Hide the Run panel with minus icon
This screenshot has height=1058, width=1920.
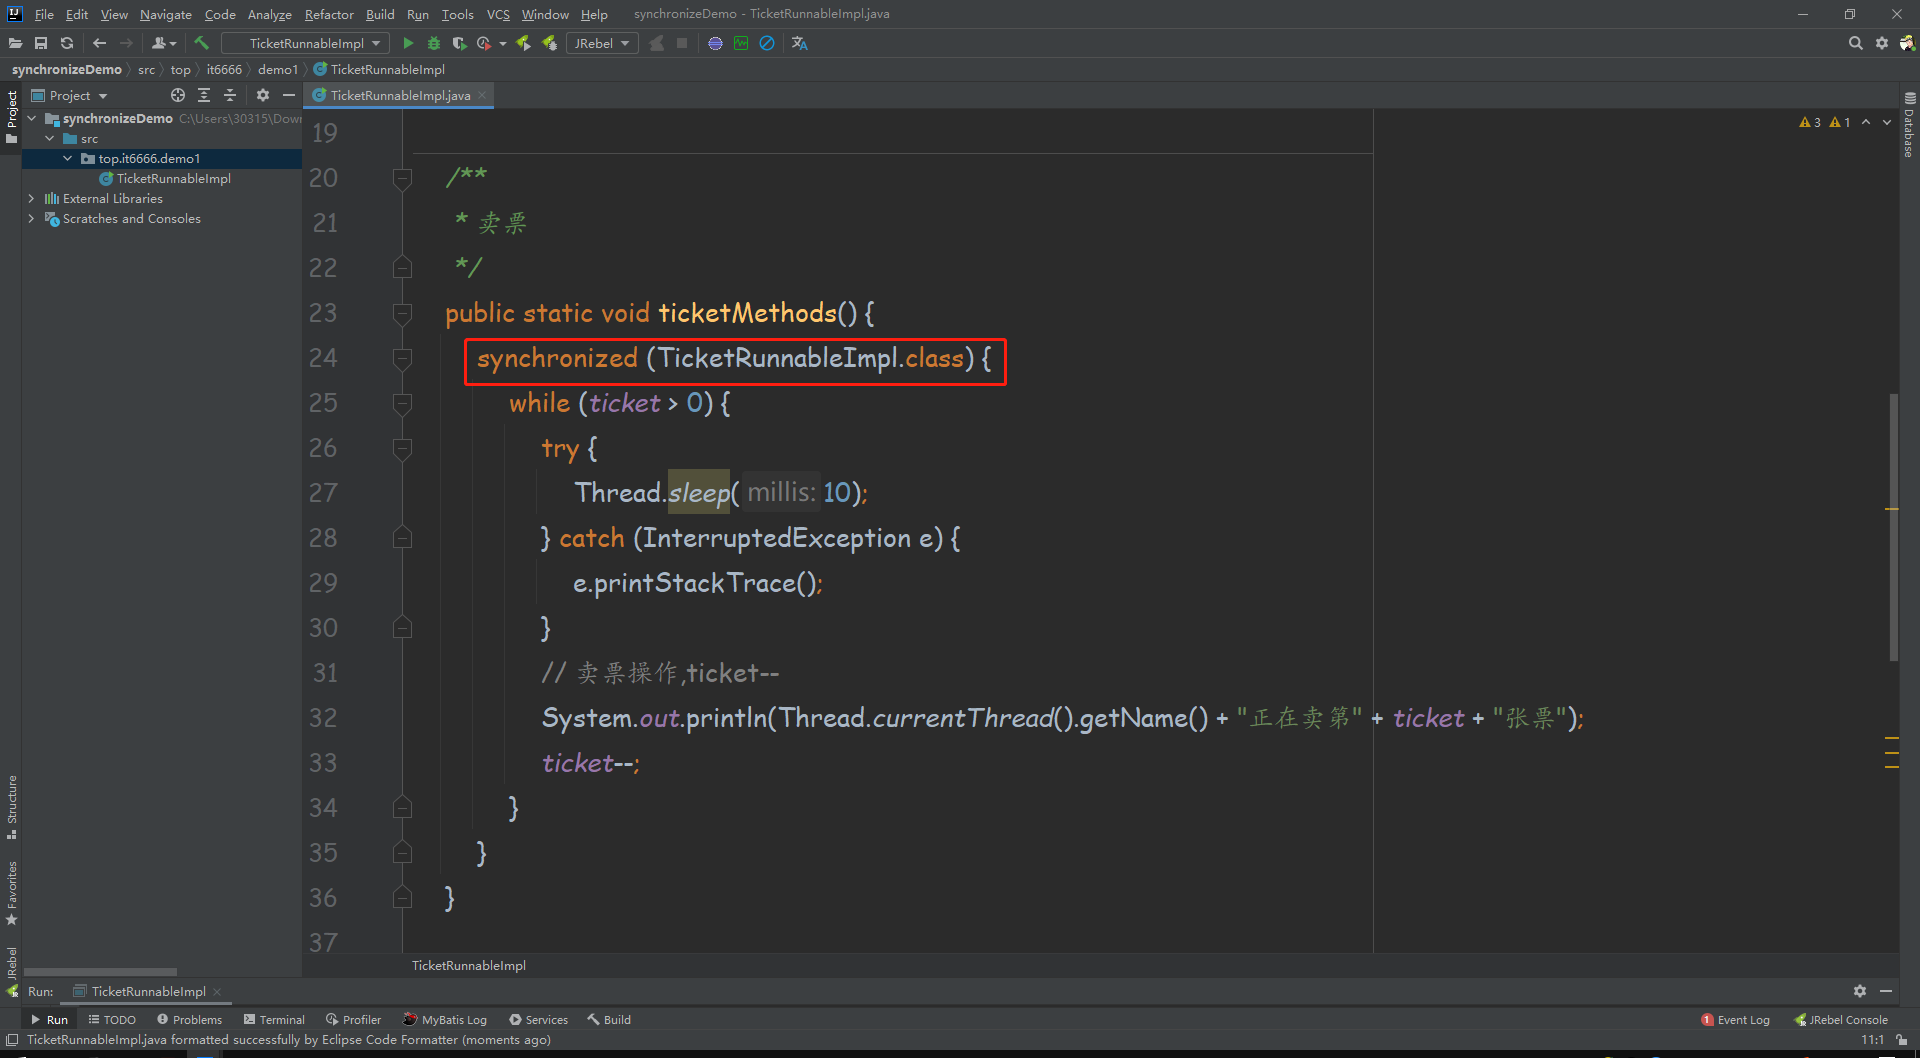pyautogui.click(x=1886, y=991)
